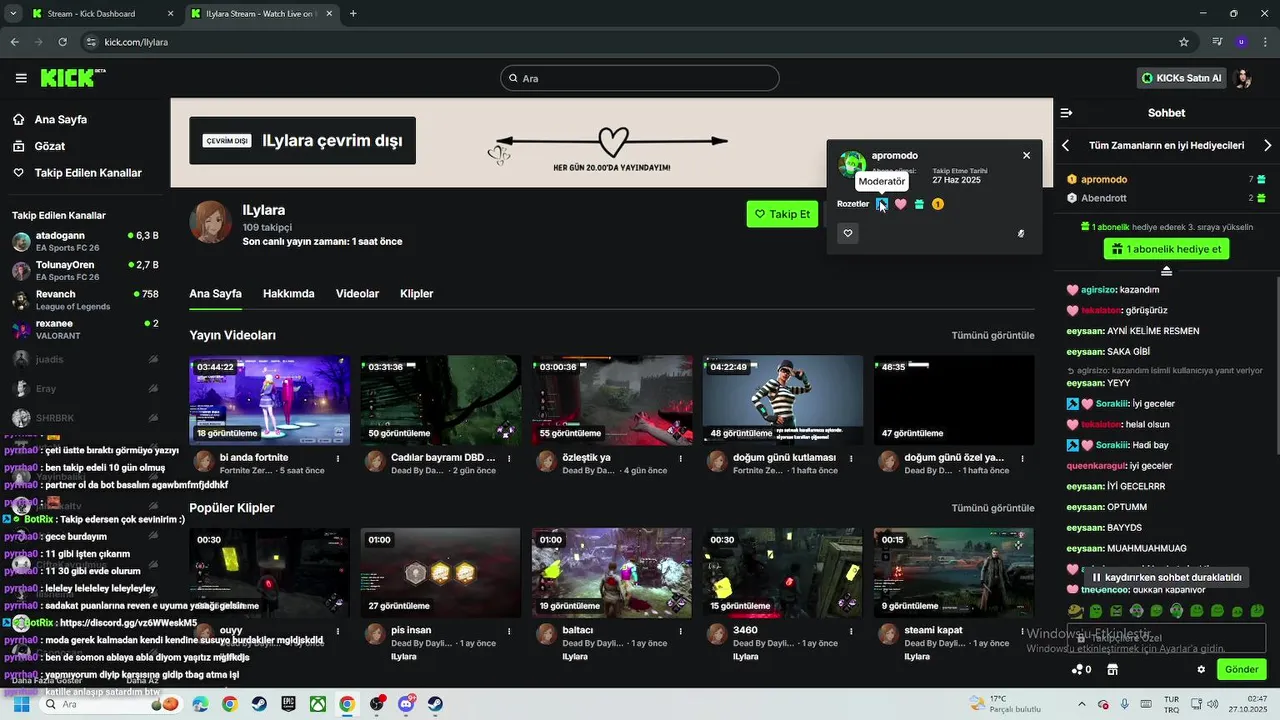Open the 'doğum günü kutlaması' video thumbnail
1280x720 pixels.
(x=783, y=400)
